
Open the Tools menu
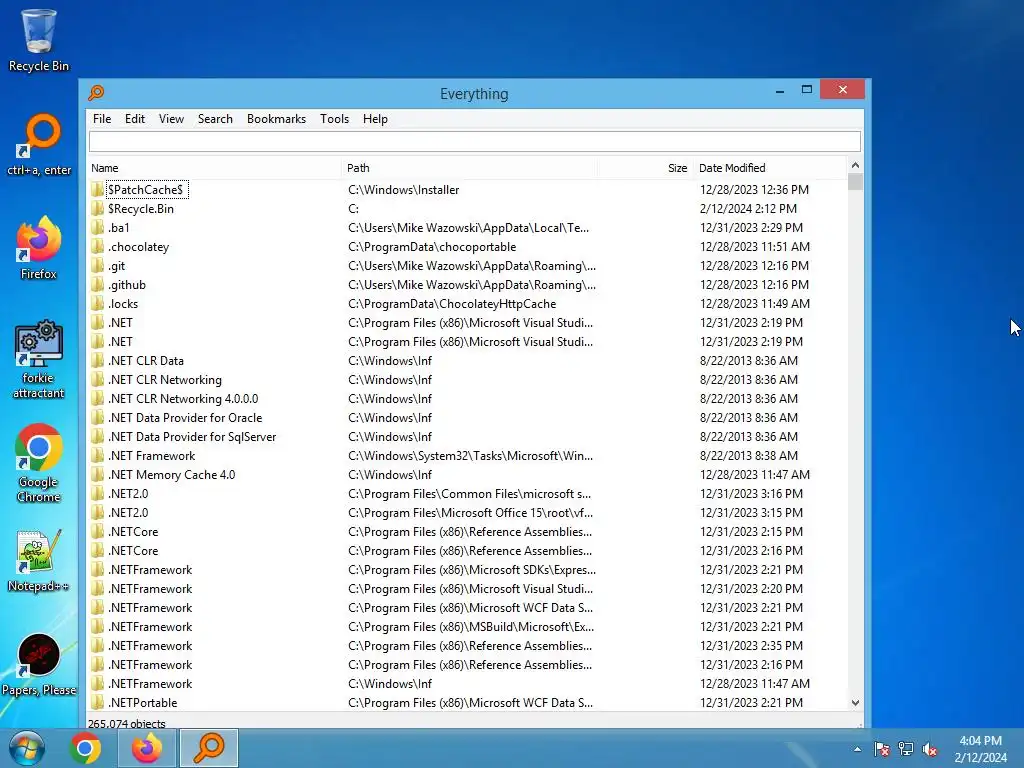(334, 119)
